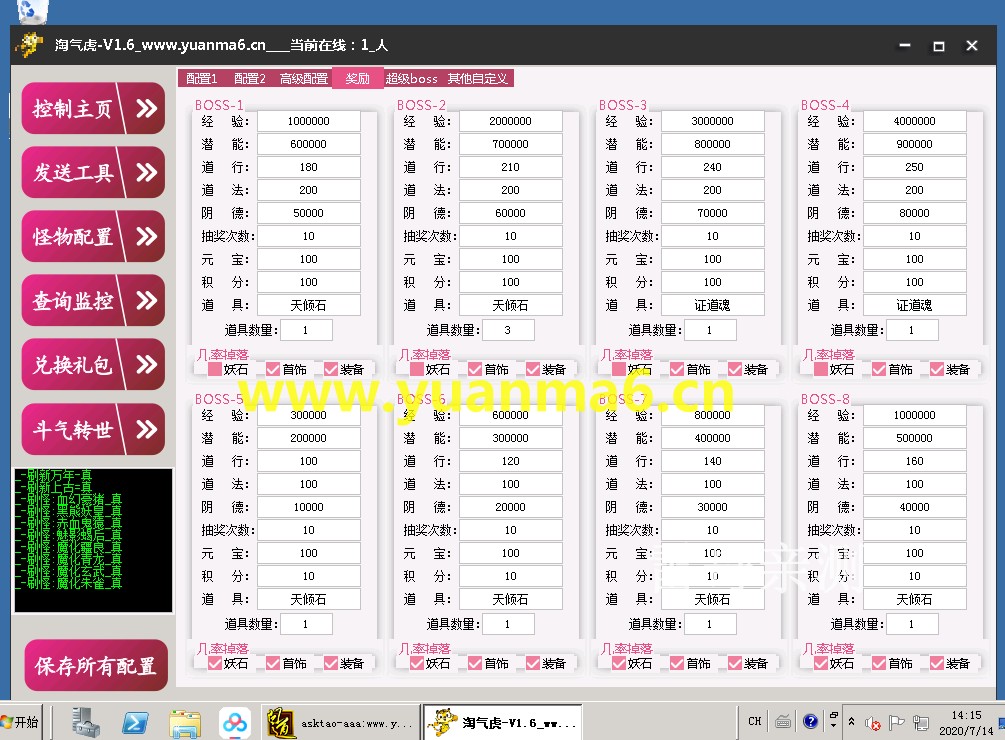Open the Windows 开始 start button
Viewport: 1005px width, 740px height.
click(21, 723)
